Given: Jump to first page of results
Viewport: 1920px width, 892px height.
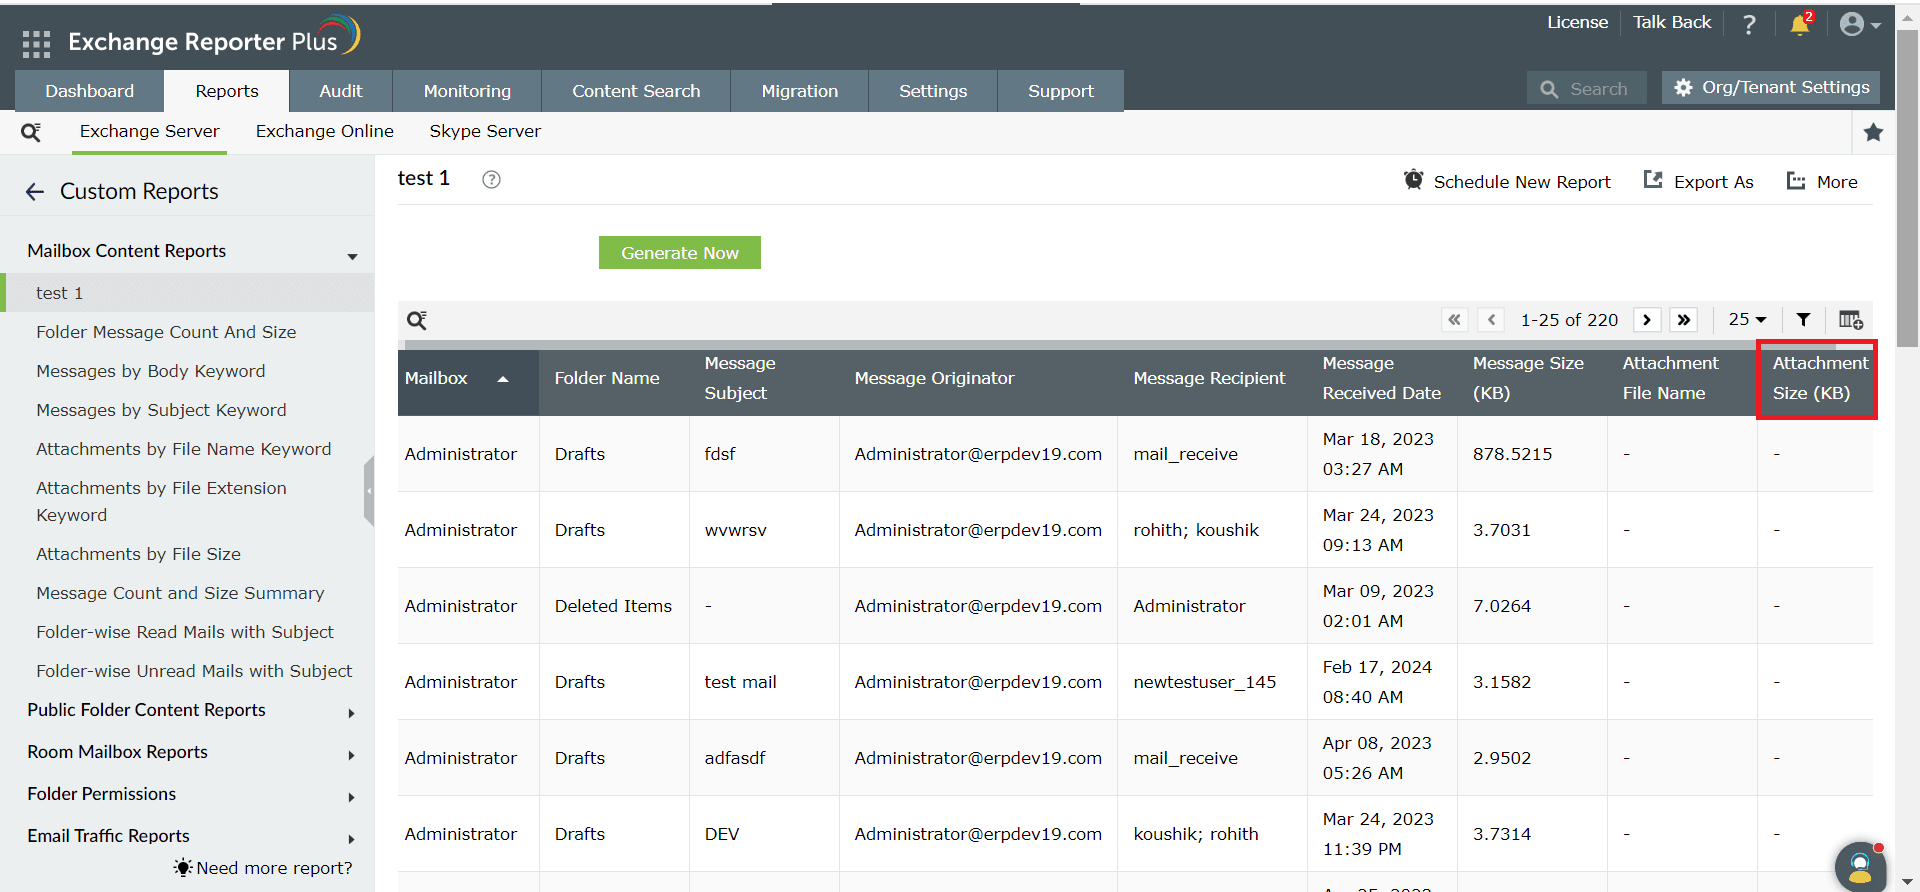Looking at the screenshot, I should pyautogui.click(x=1455, y=320).
